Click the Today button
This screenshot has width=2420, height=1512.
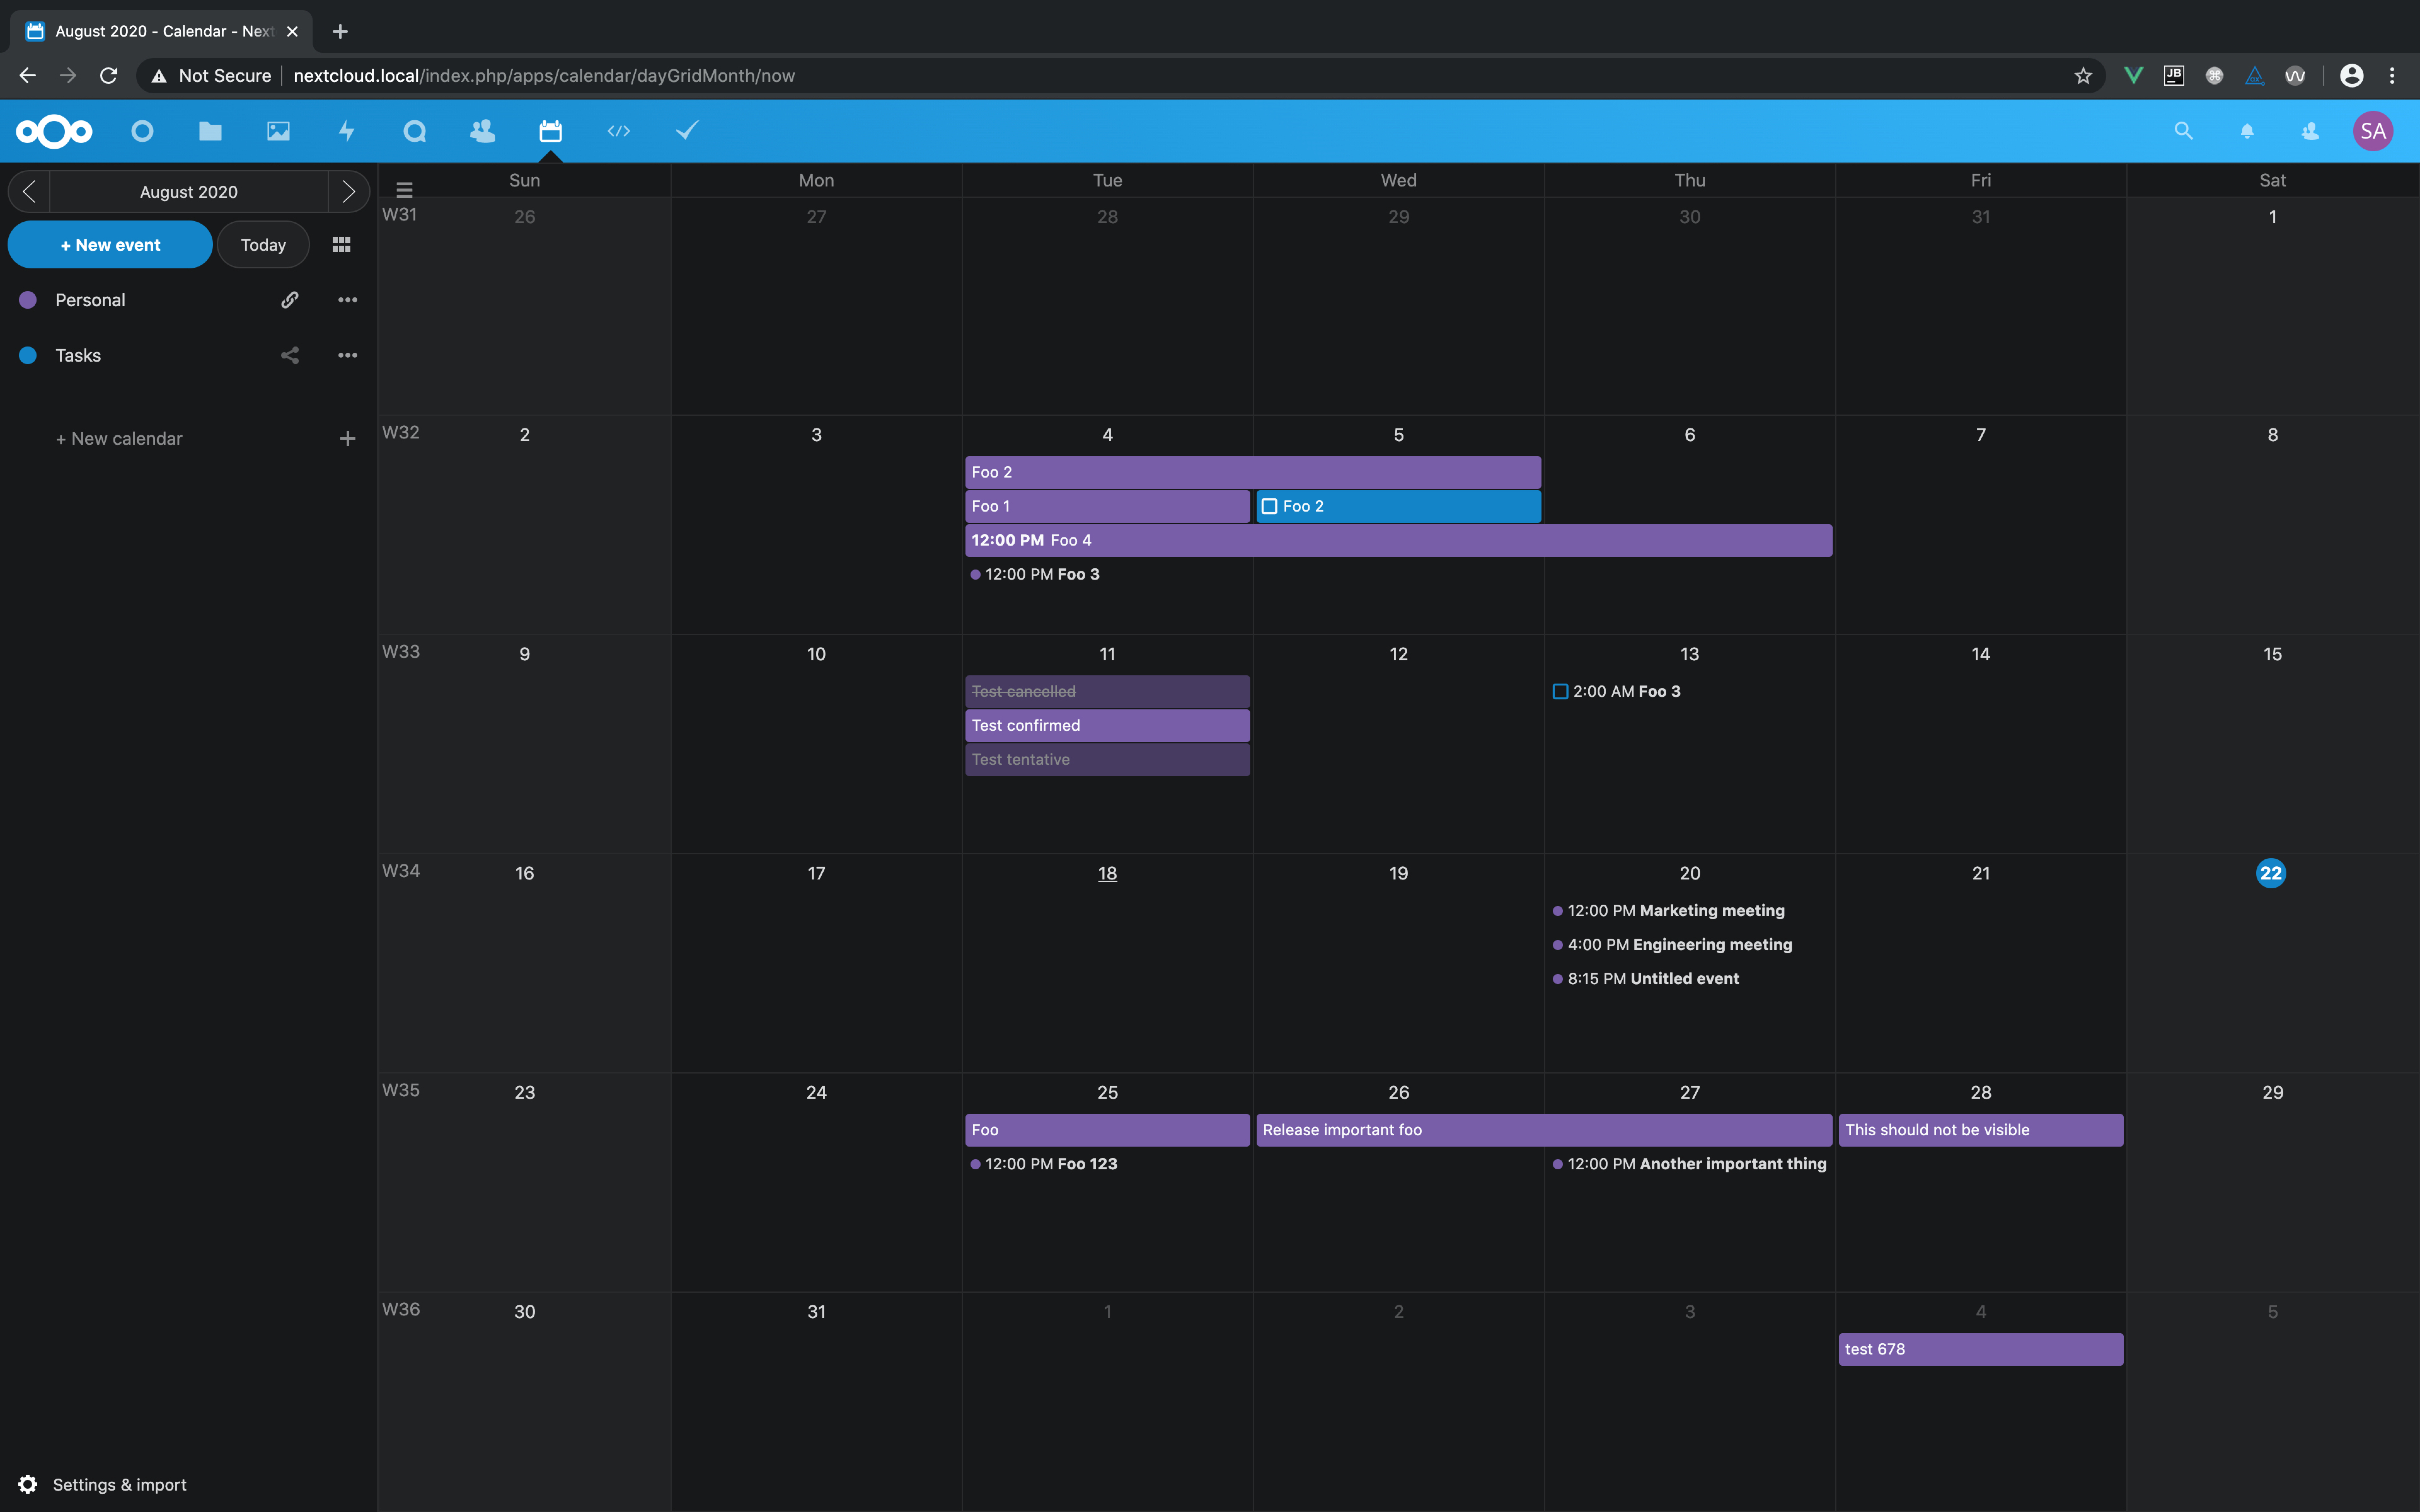pos(263,245)
